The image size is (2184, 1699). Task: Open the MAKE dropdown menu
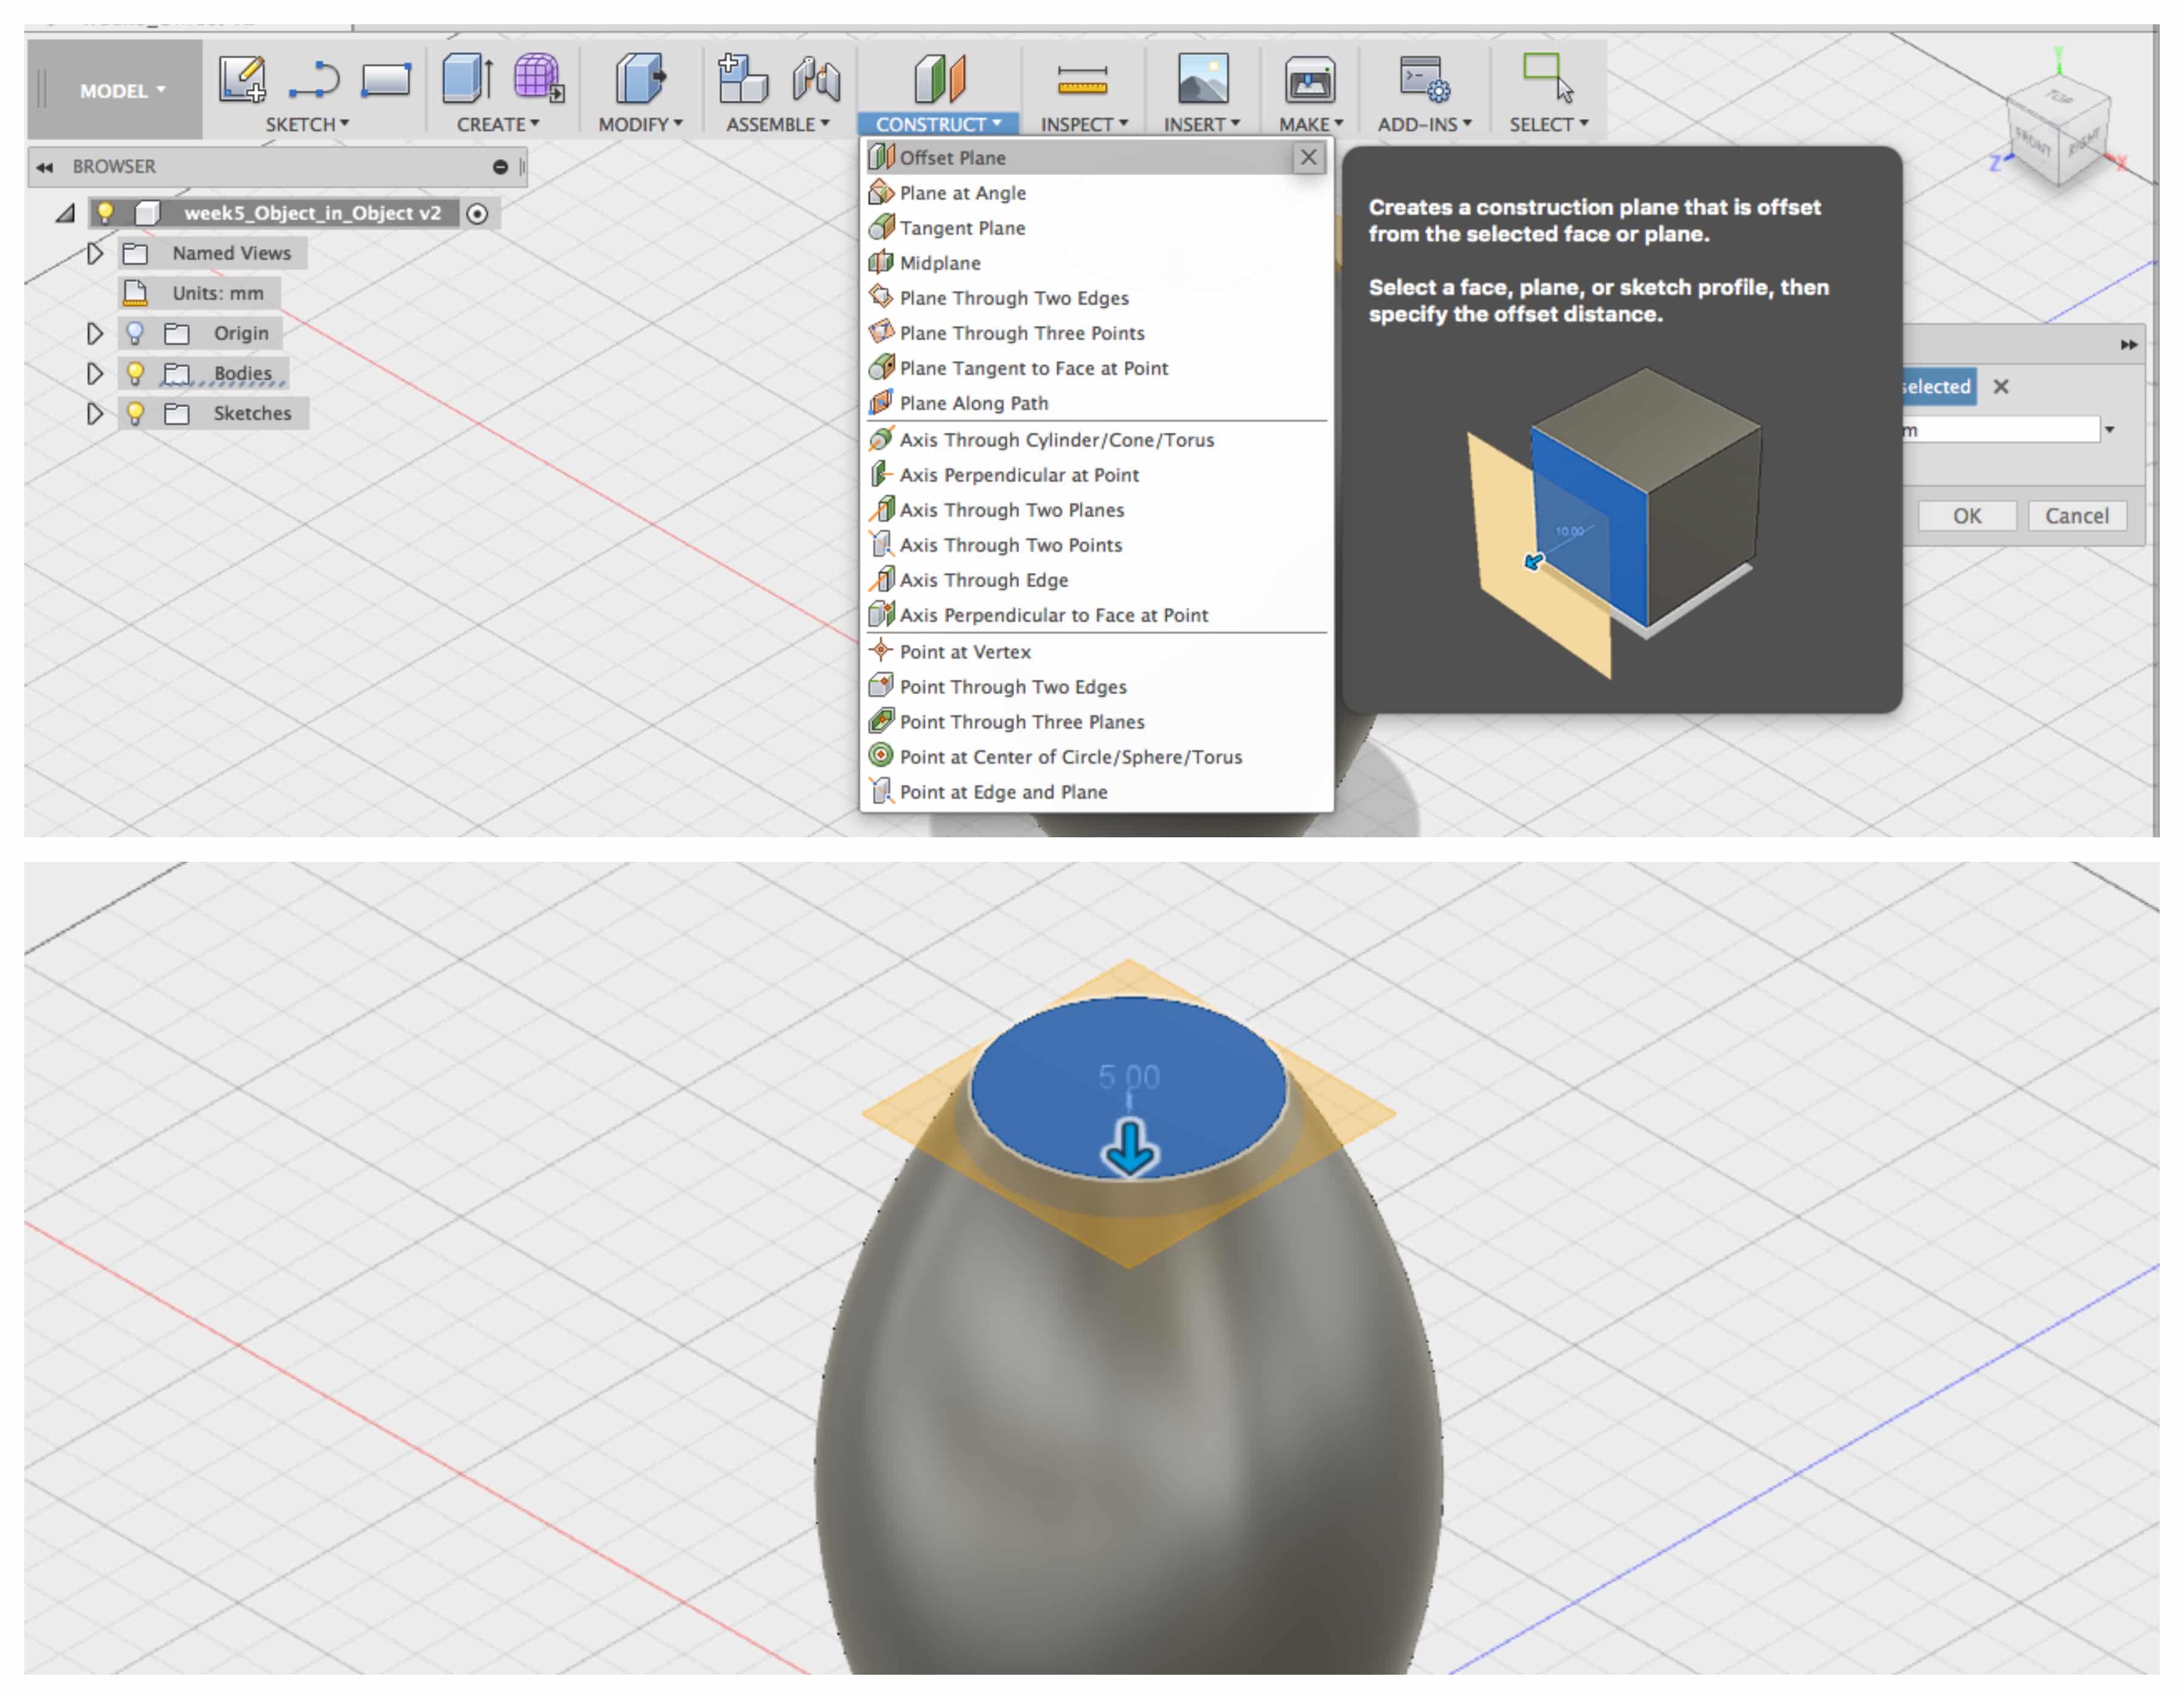1311,124
